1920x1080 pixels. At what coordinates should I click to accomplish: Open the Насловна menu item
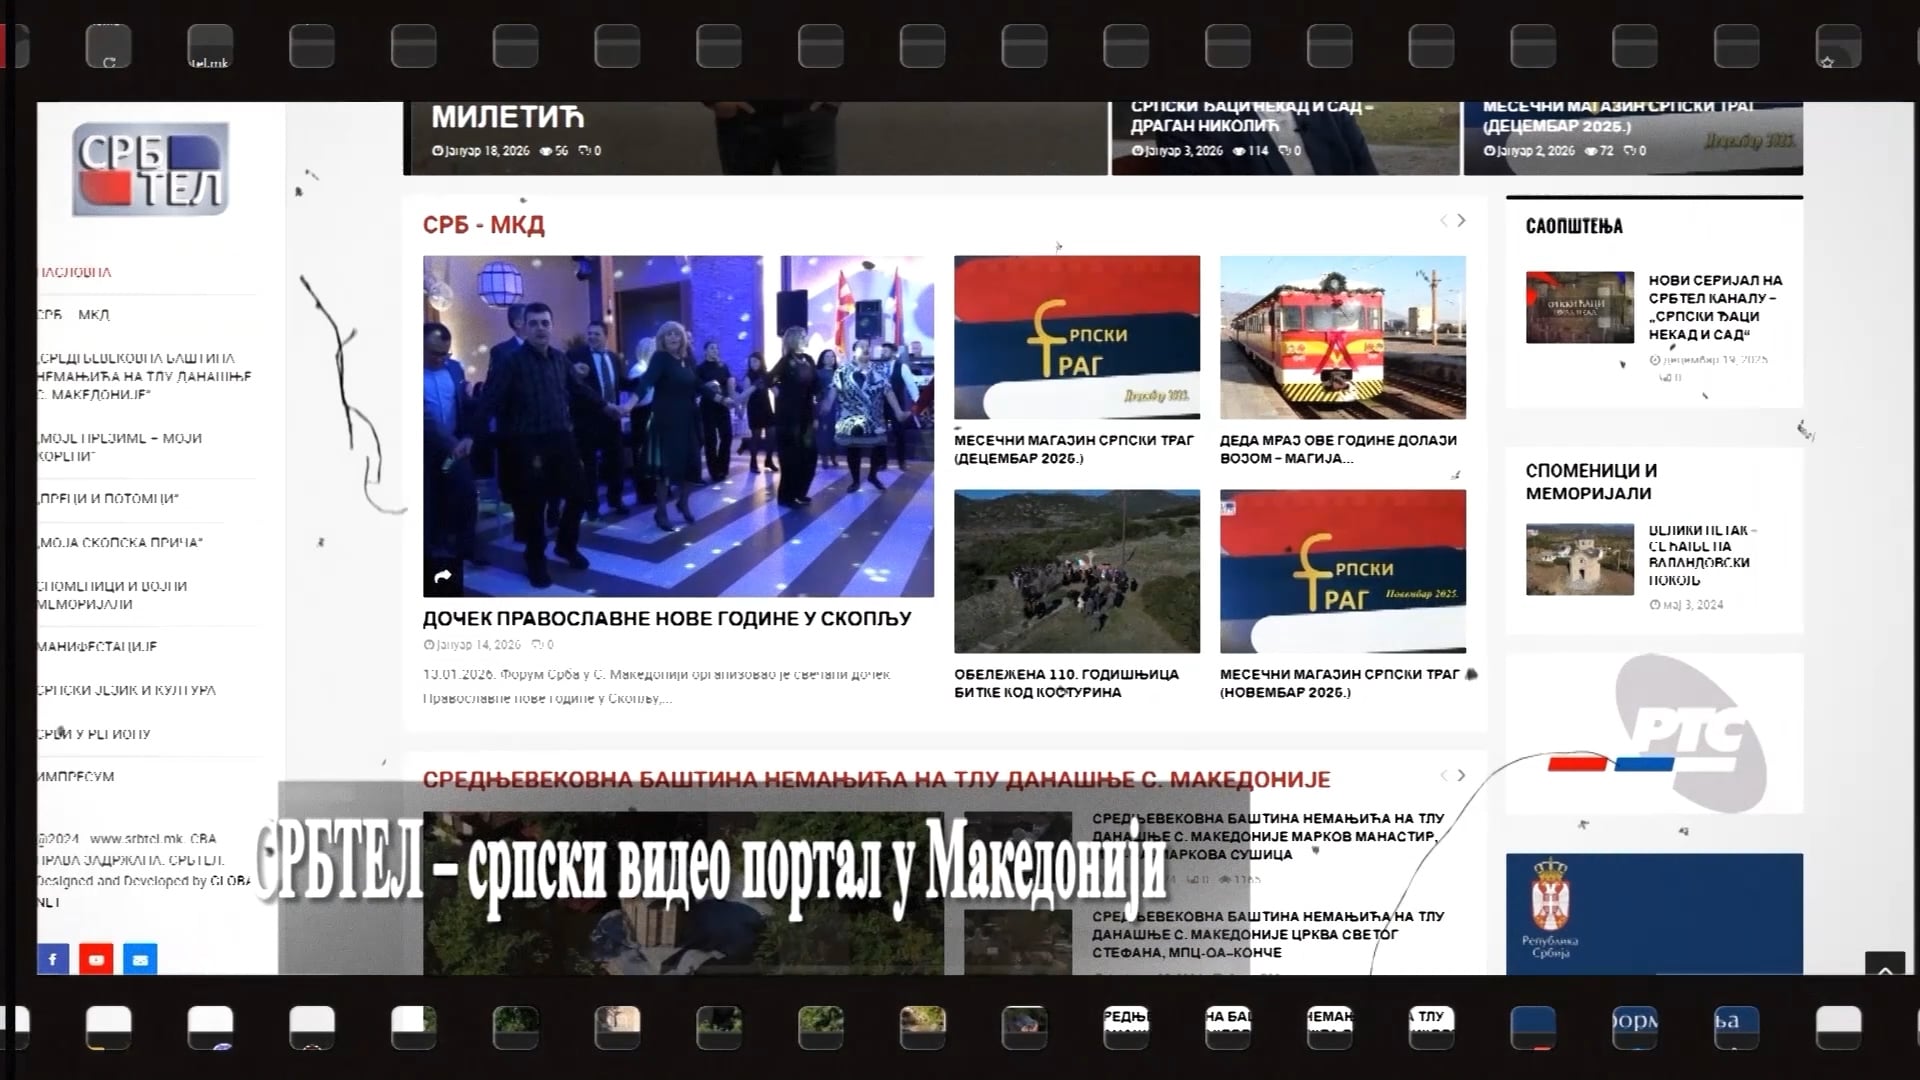pos(75,272)
